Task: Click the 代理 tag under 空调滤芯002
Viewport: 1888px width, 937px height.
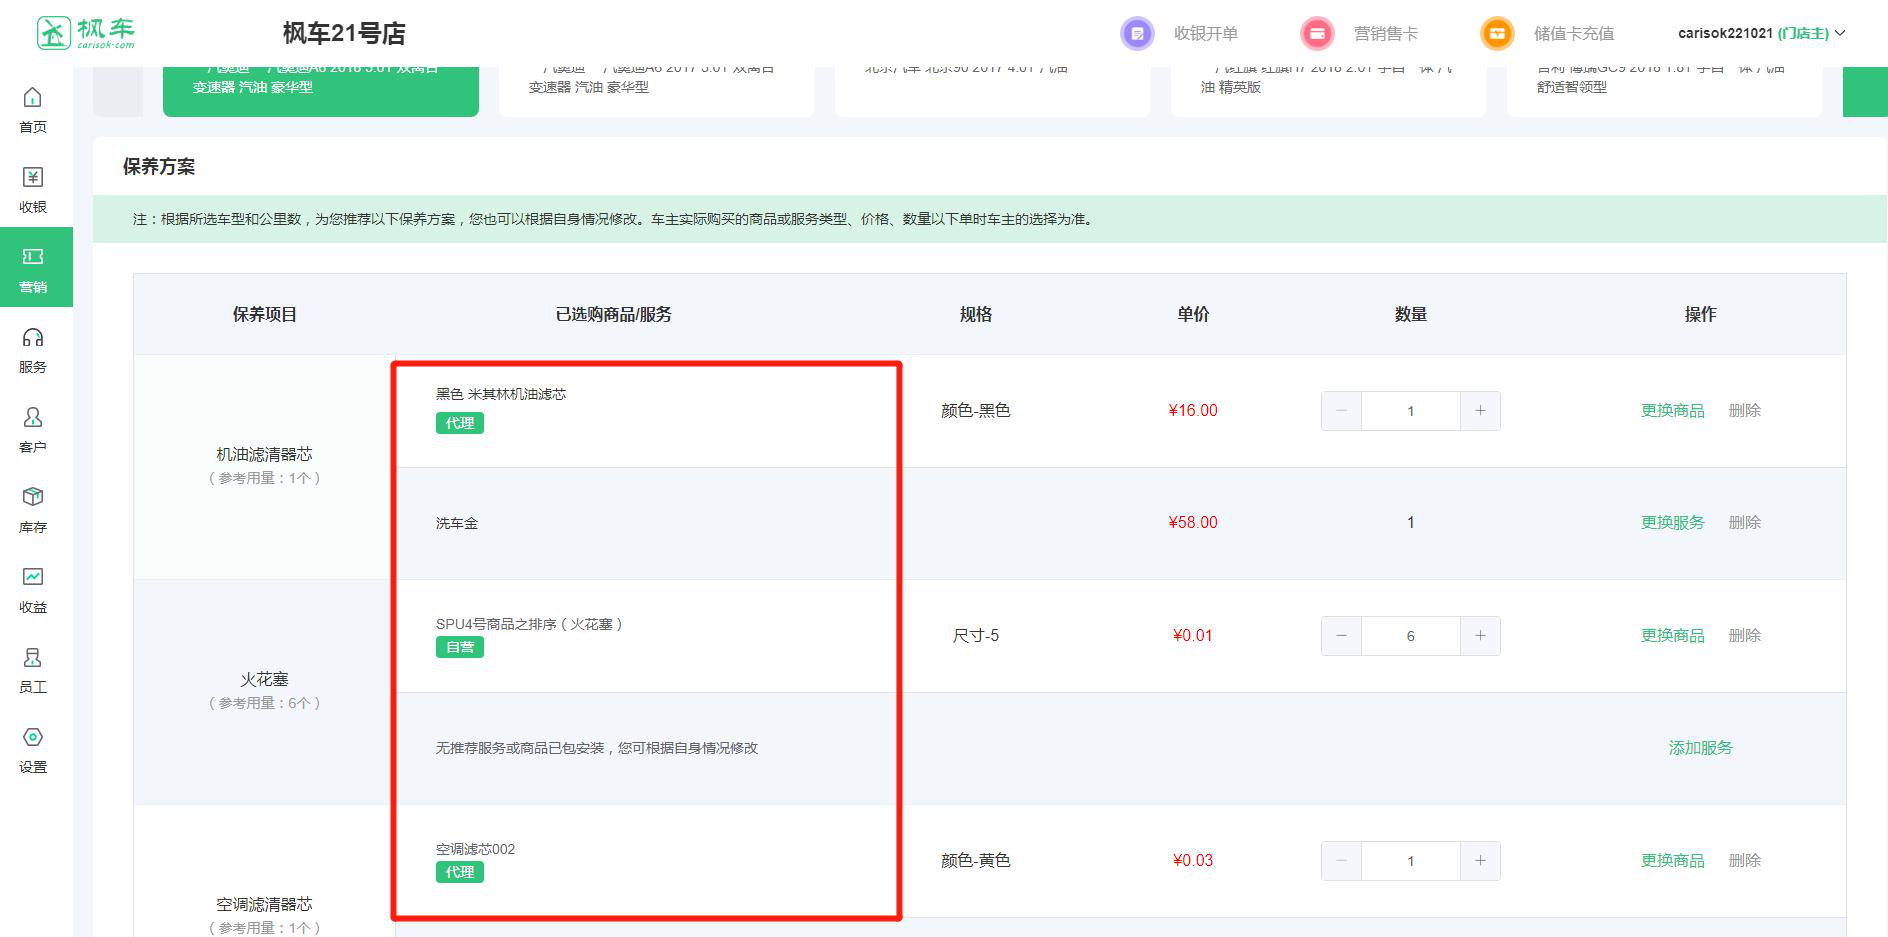Action: coord(460,872)
